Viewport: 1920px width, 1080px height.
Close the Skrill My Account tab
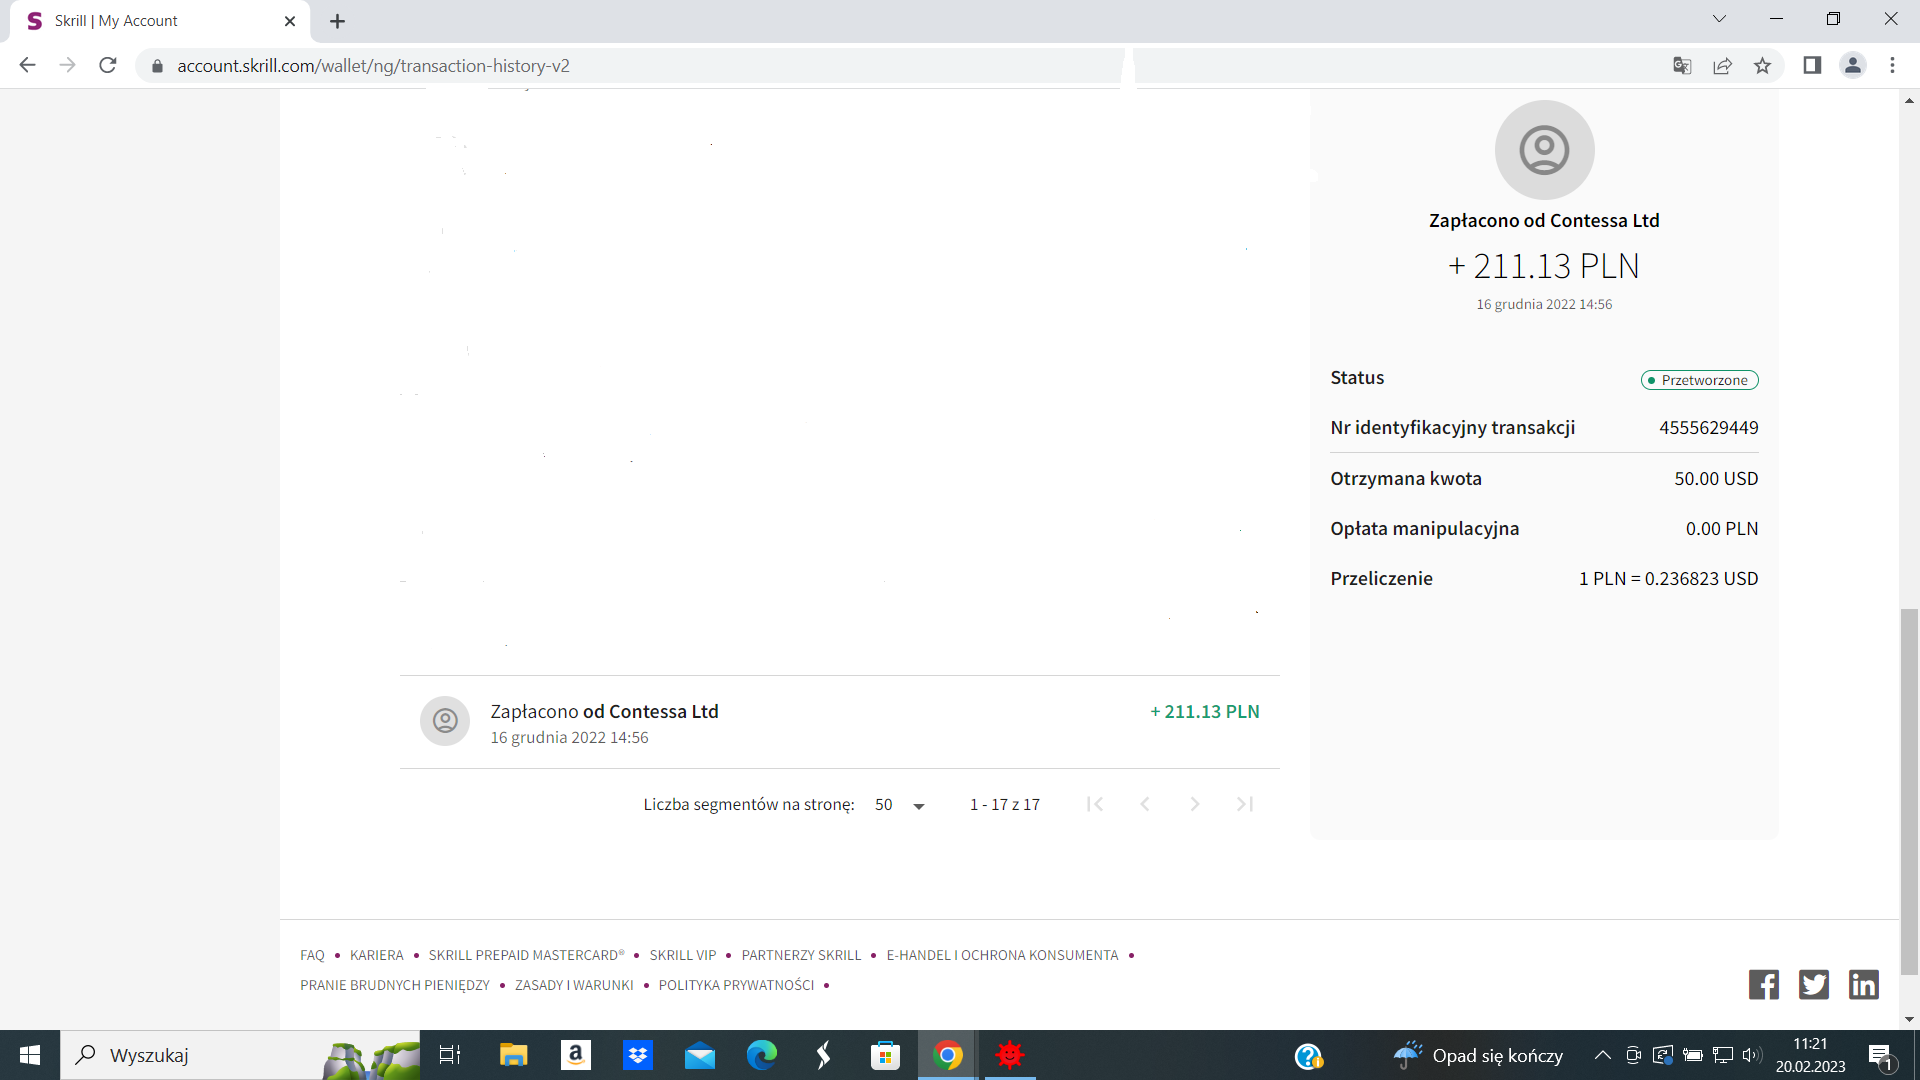point(290,21)
